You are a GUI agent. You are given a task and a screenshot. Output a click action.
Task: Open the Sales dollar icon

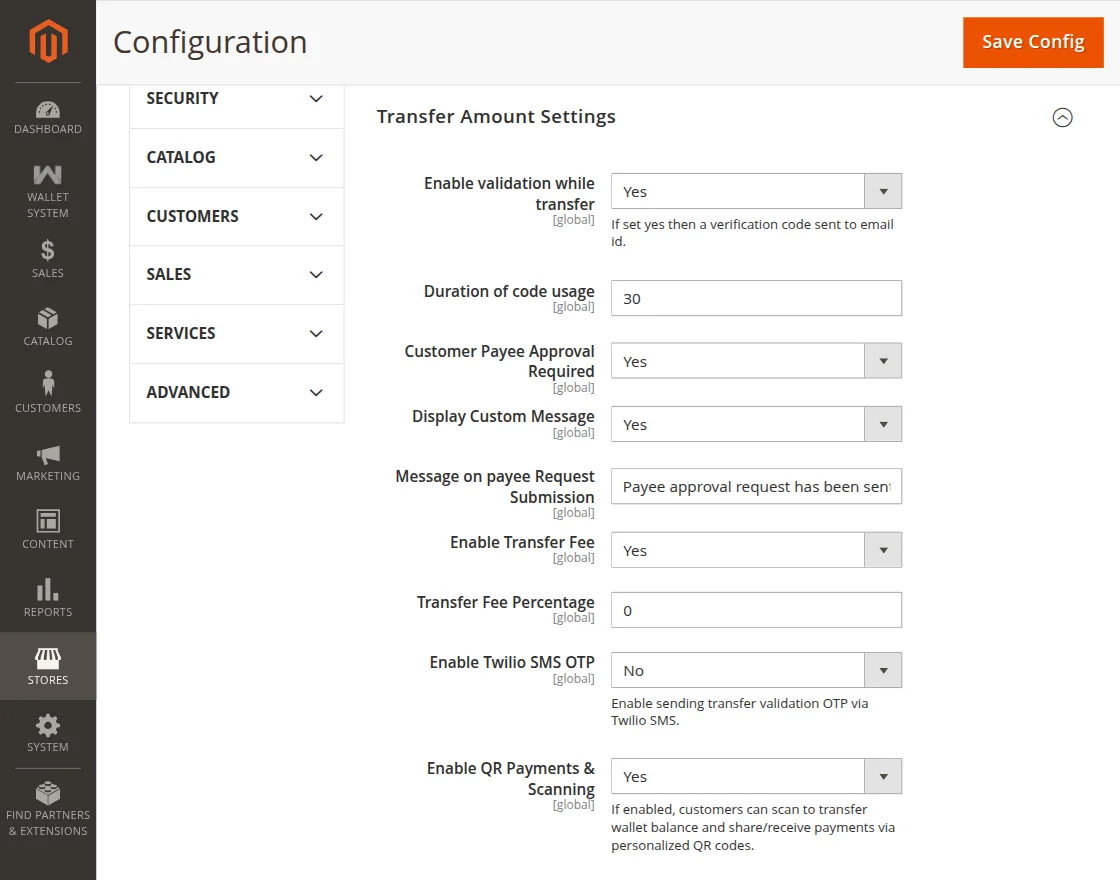48,250
